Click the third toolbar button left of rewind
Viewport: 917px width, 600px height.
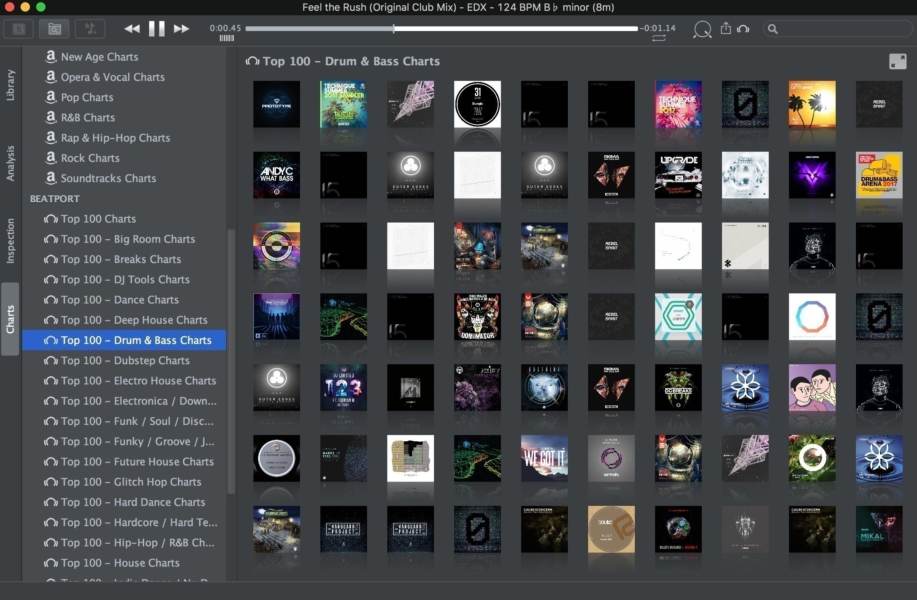90,29
